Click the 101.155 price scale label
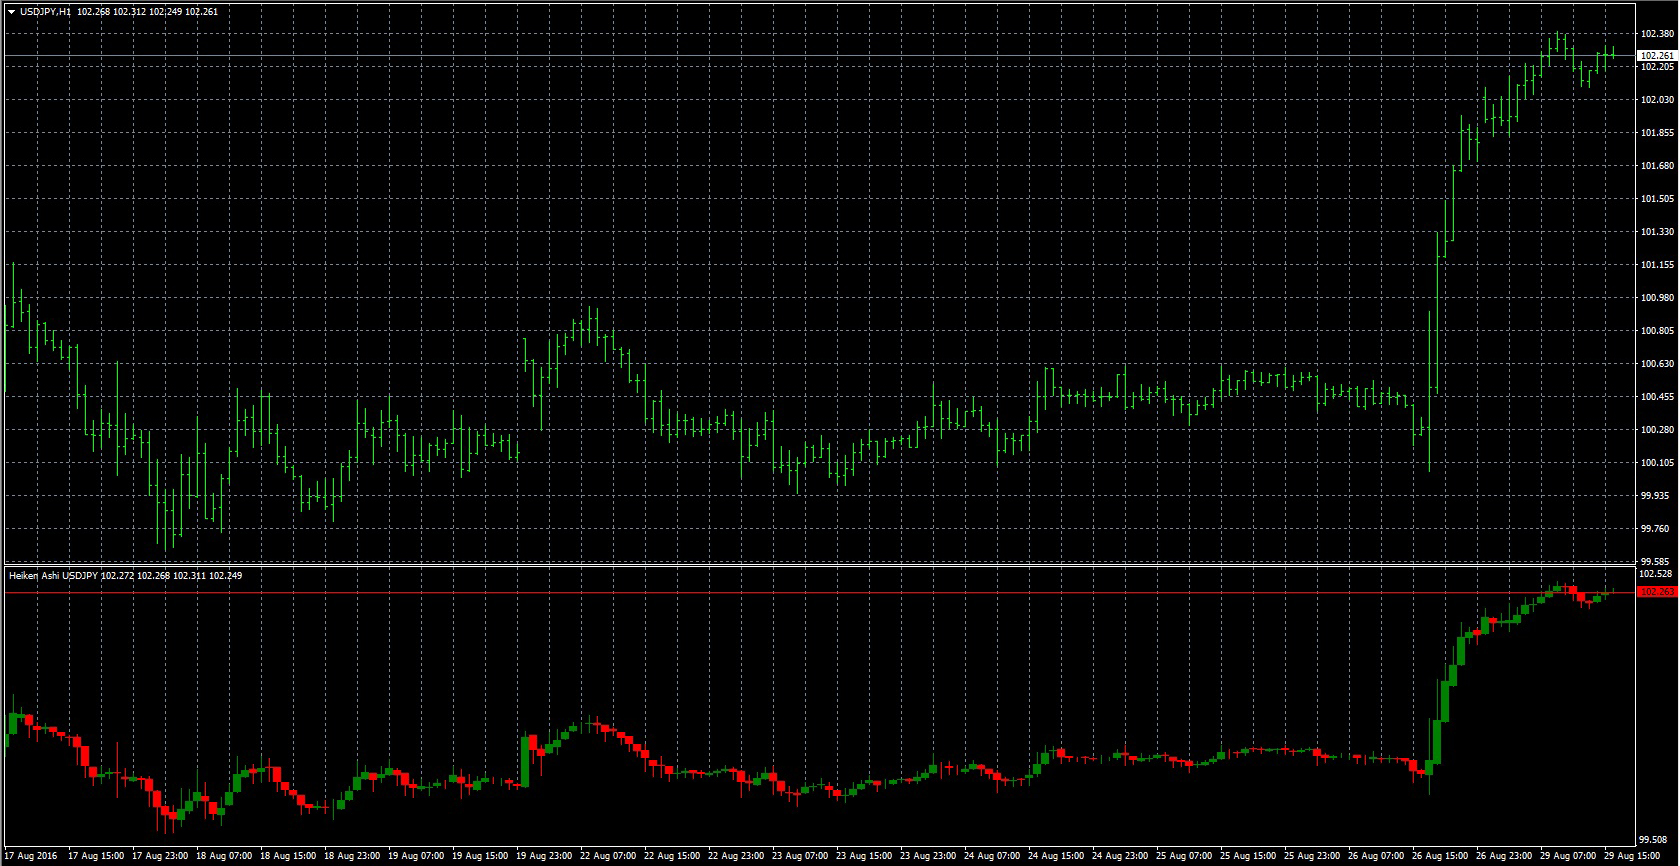The height and width of the screenshot is (866, 1680). click(1657, 265)
